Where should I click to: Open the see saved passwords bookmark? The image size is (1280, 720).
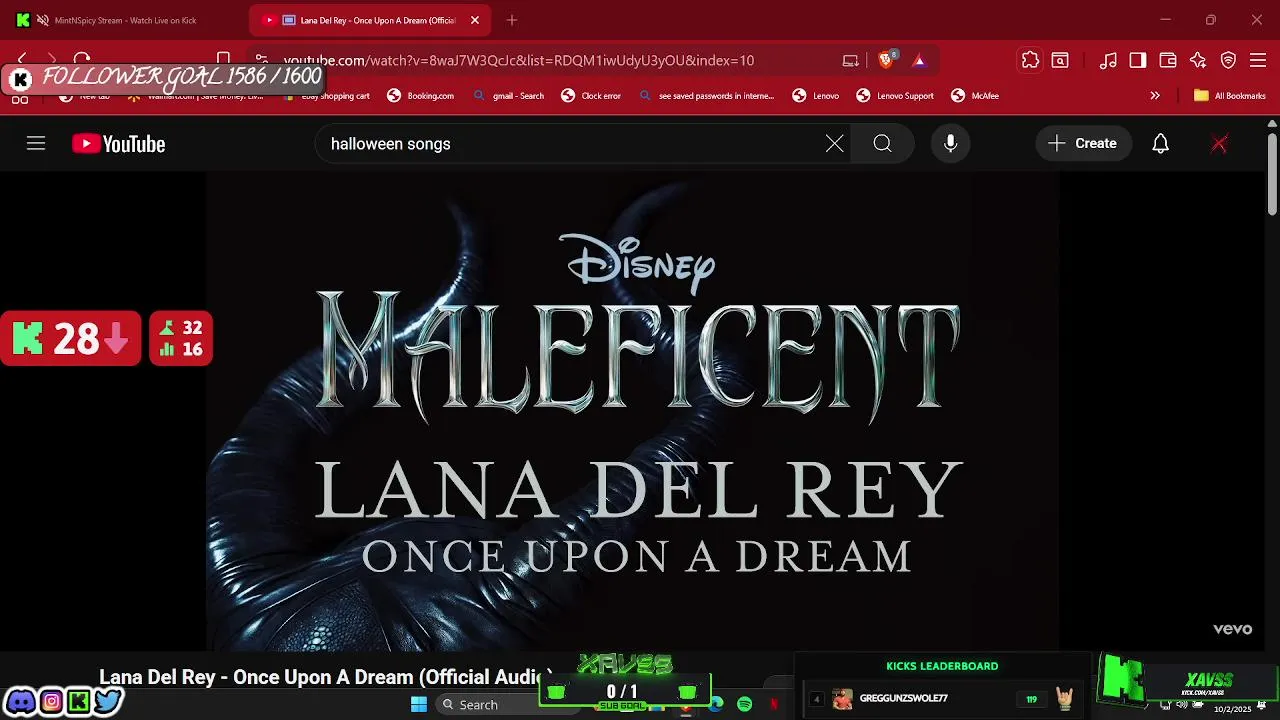[x=706, y=96]
